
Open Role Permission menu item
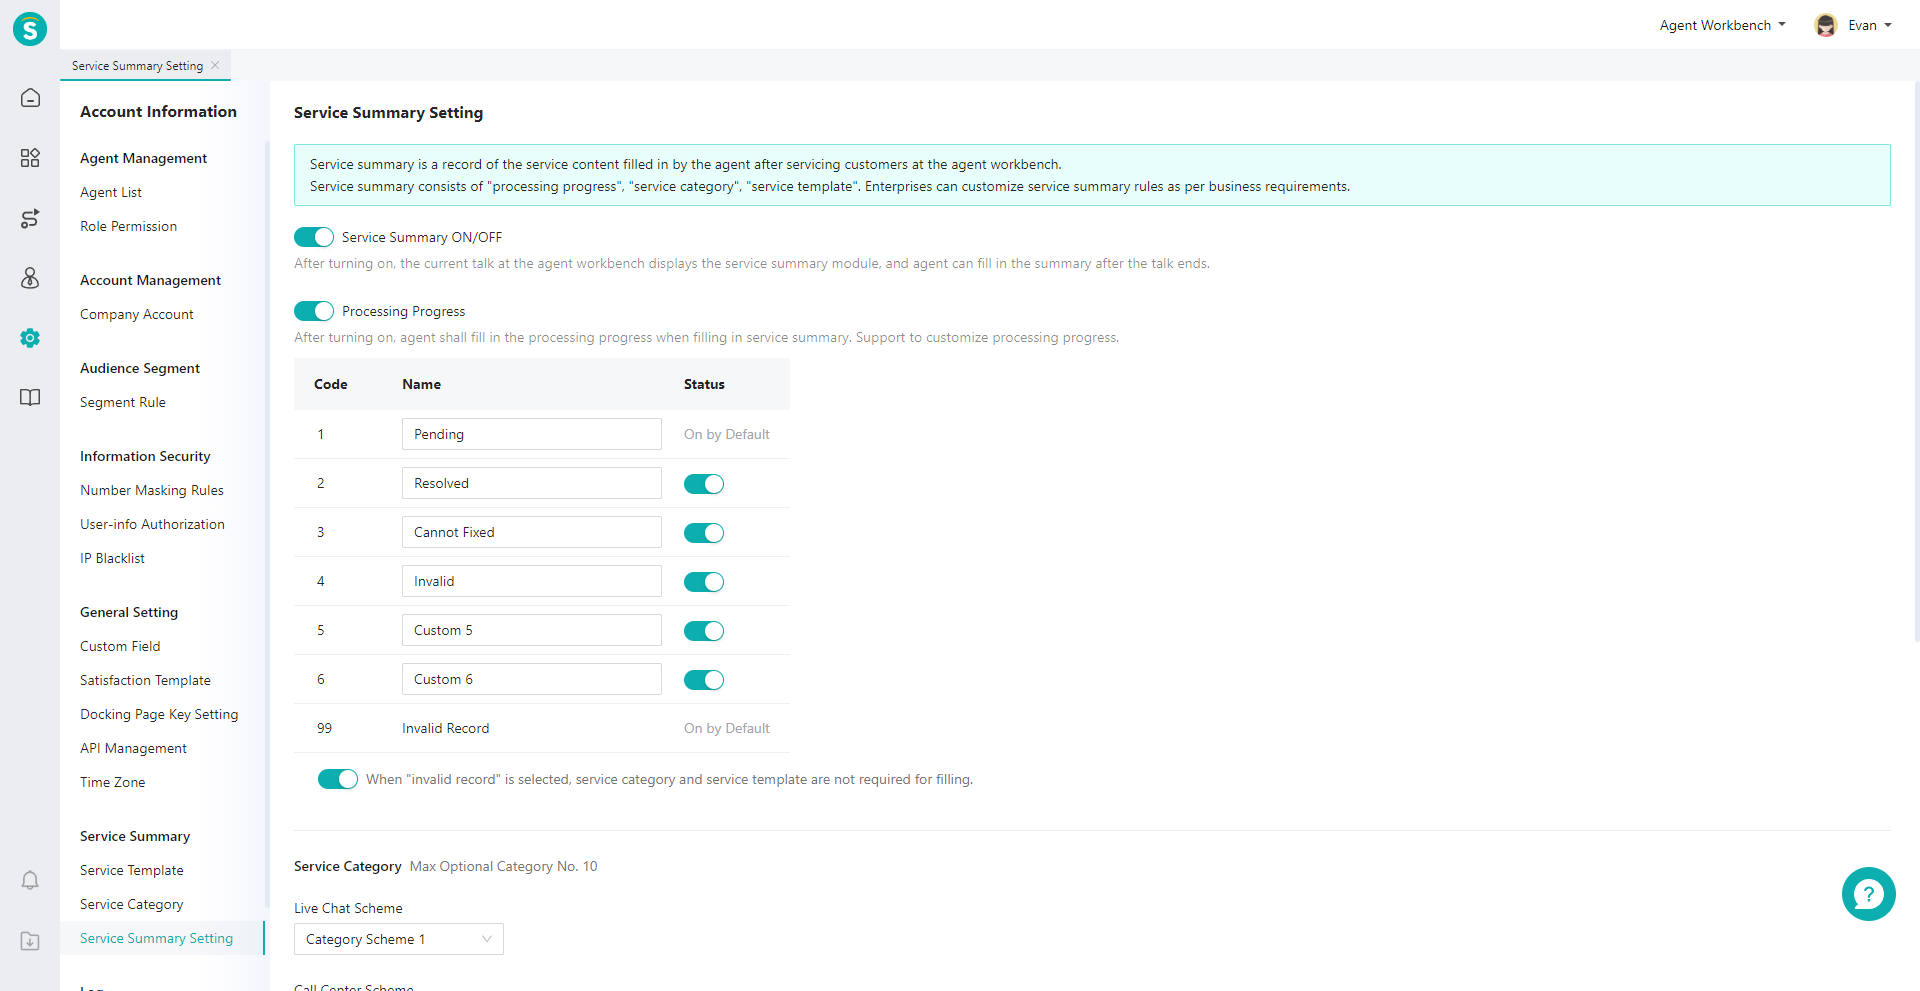point(128,226)
